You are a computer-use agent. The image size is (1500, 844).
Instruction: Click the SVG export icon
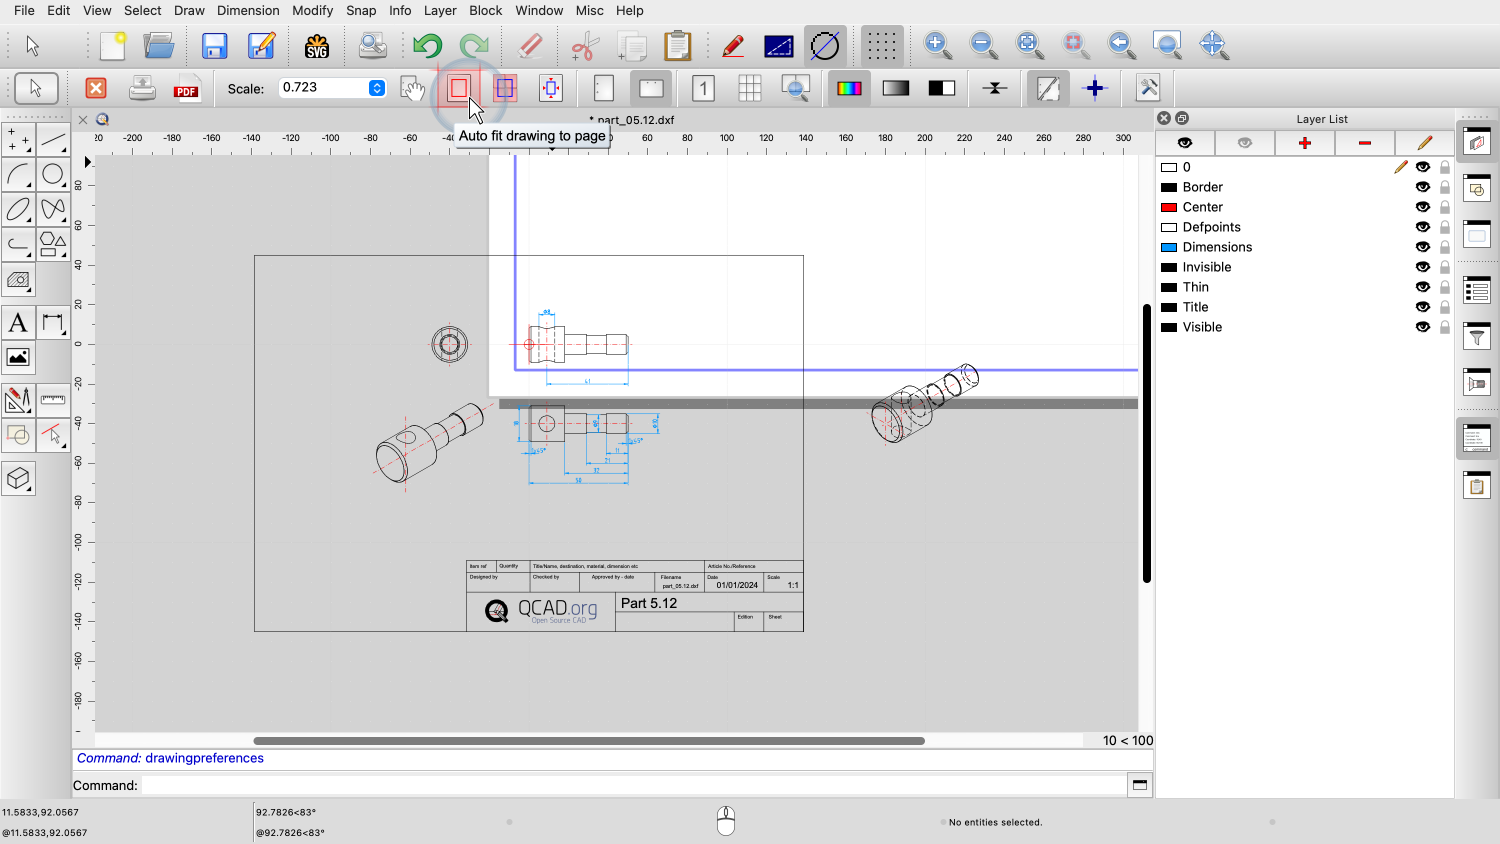pyautogui.click(x=317, y=46)
